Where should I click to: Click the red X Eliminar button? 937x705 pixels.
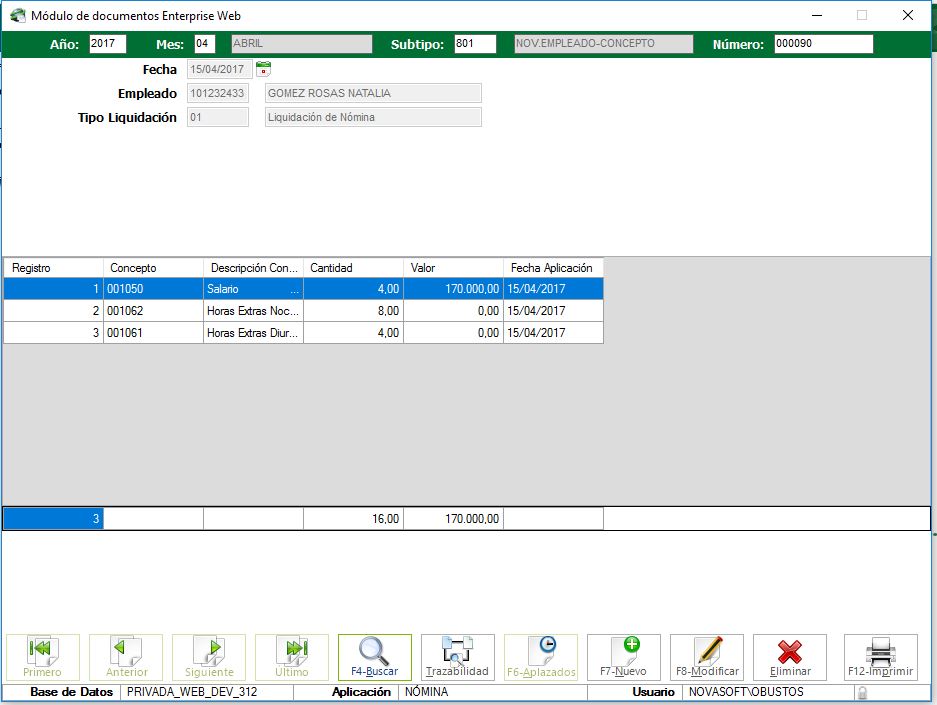(789, 657)
